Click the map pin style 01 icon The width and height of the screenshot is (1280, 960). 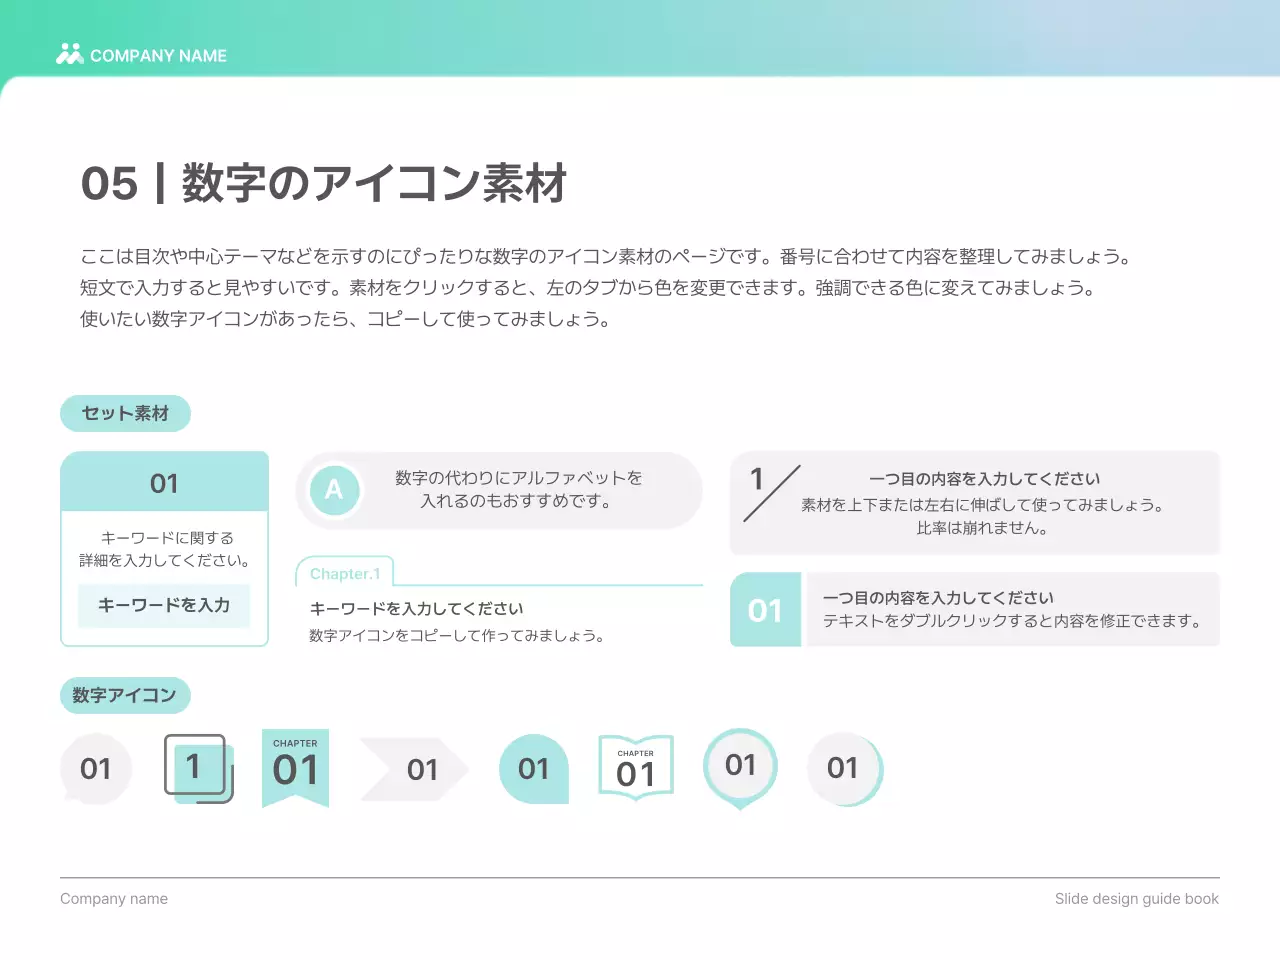point(740,766)
